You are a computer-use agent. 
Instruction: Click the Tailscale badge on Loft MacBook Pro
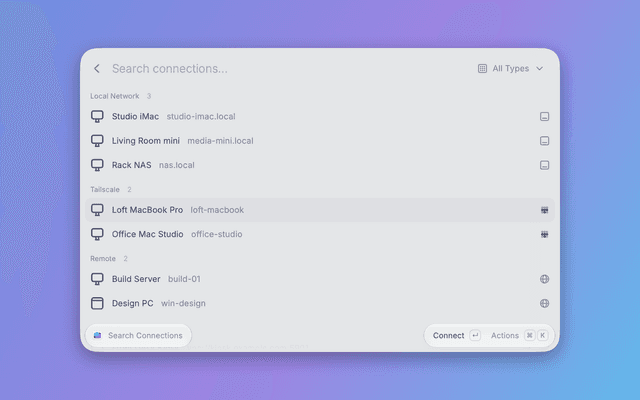544,210
